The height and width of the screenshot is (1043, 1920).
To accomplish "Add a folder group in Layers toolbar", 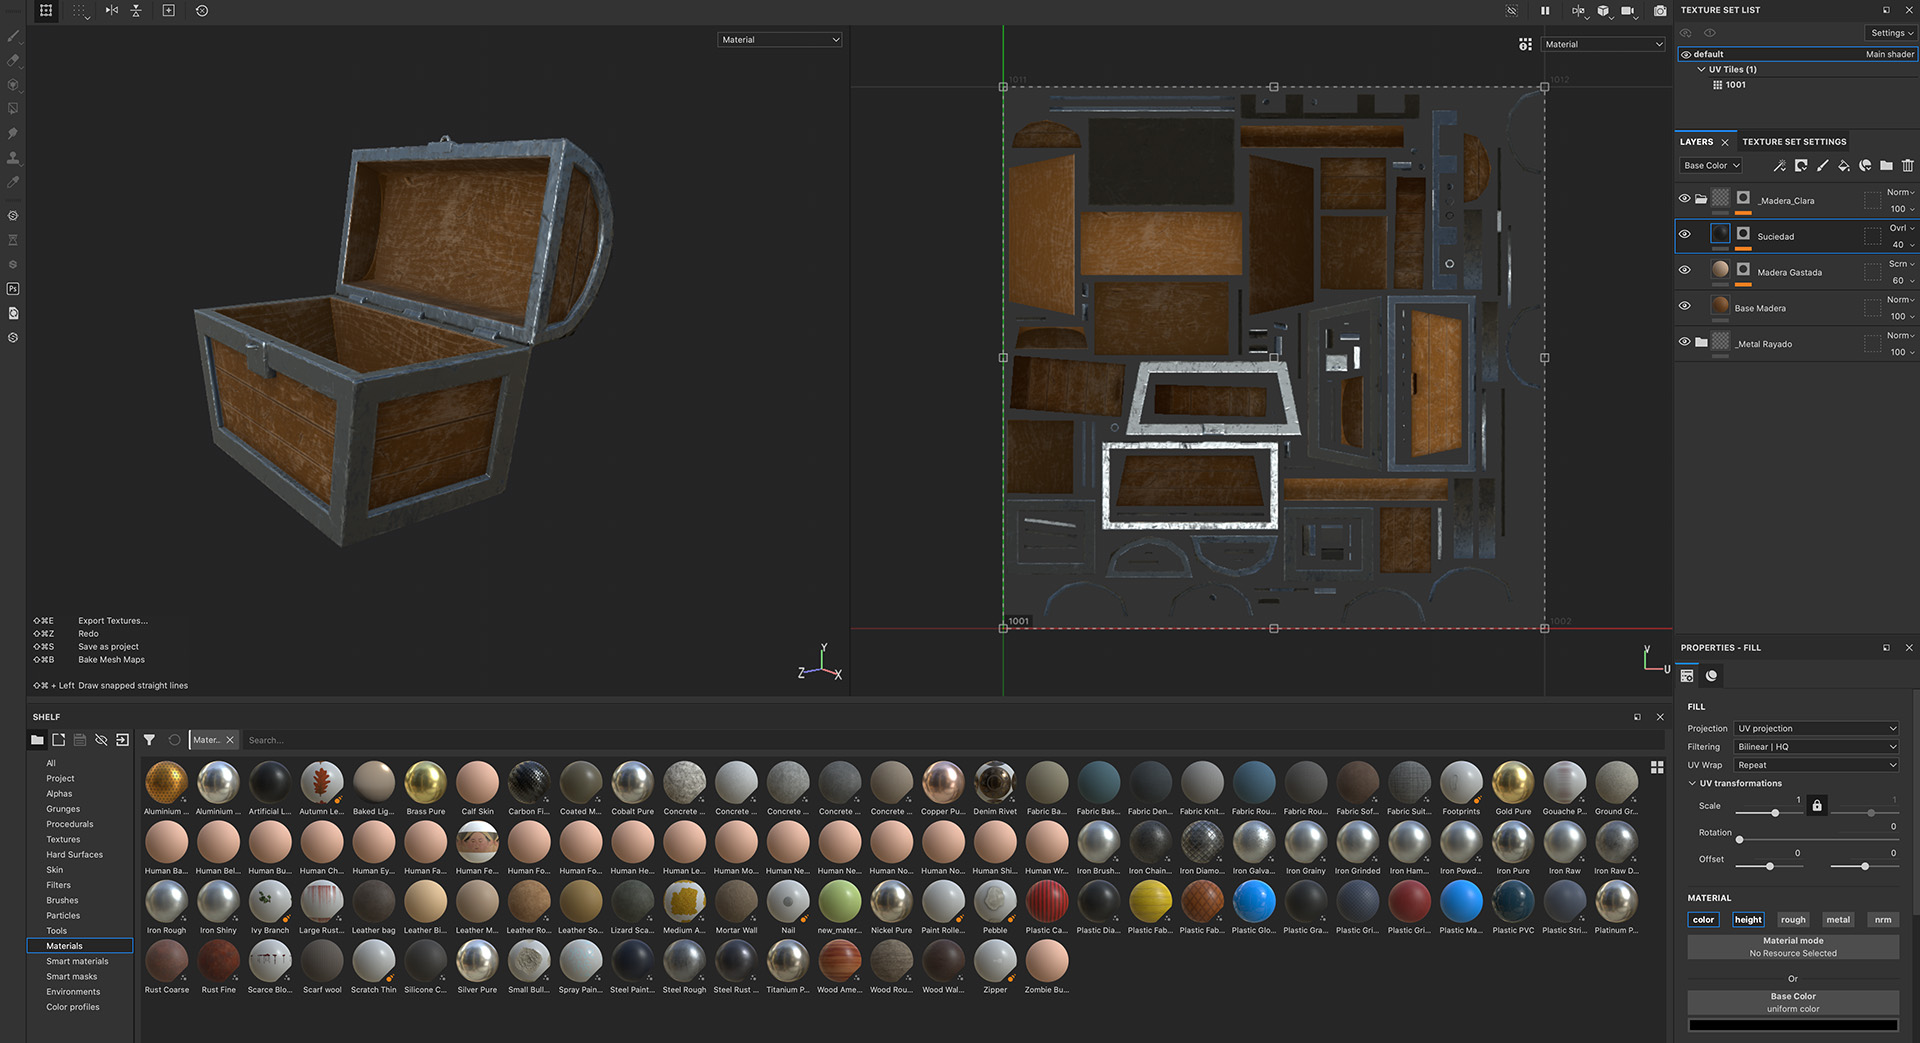I will click(x=1886, y=166).
